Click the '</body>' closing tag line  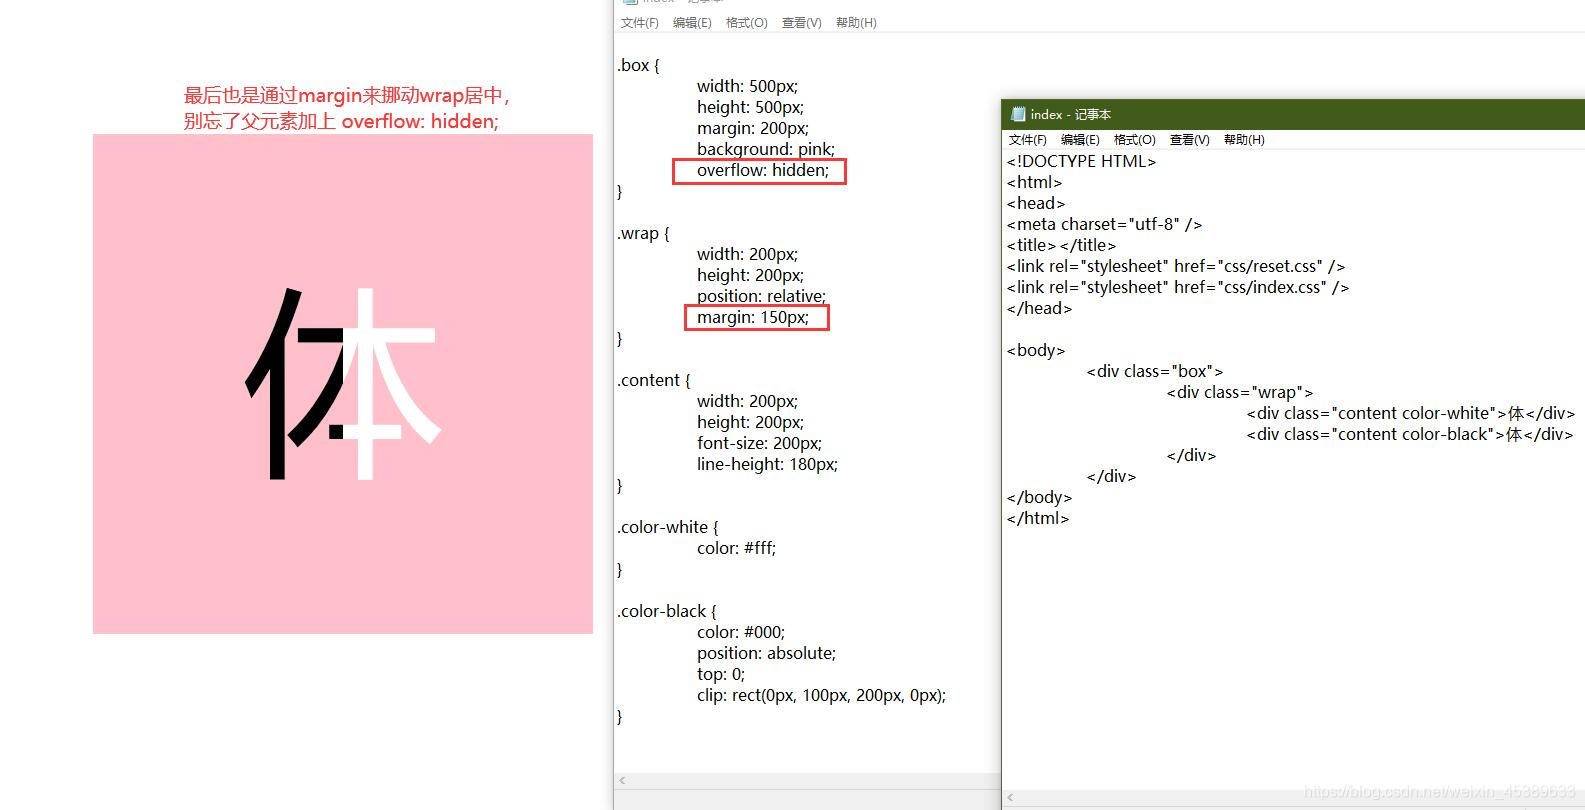[x=1040, y=498]
